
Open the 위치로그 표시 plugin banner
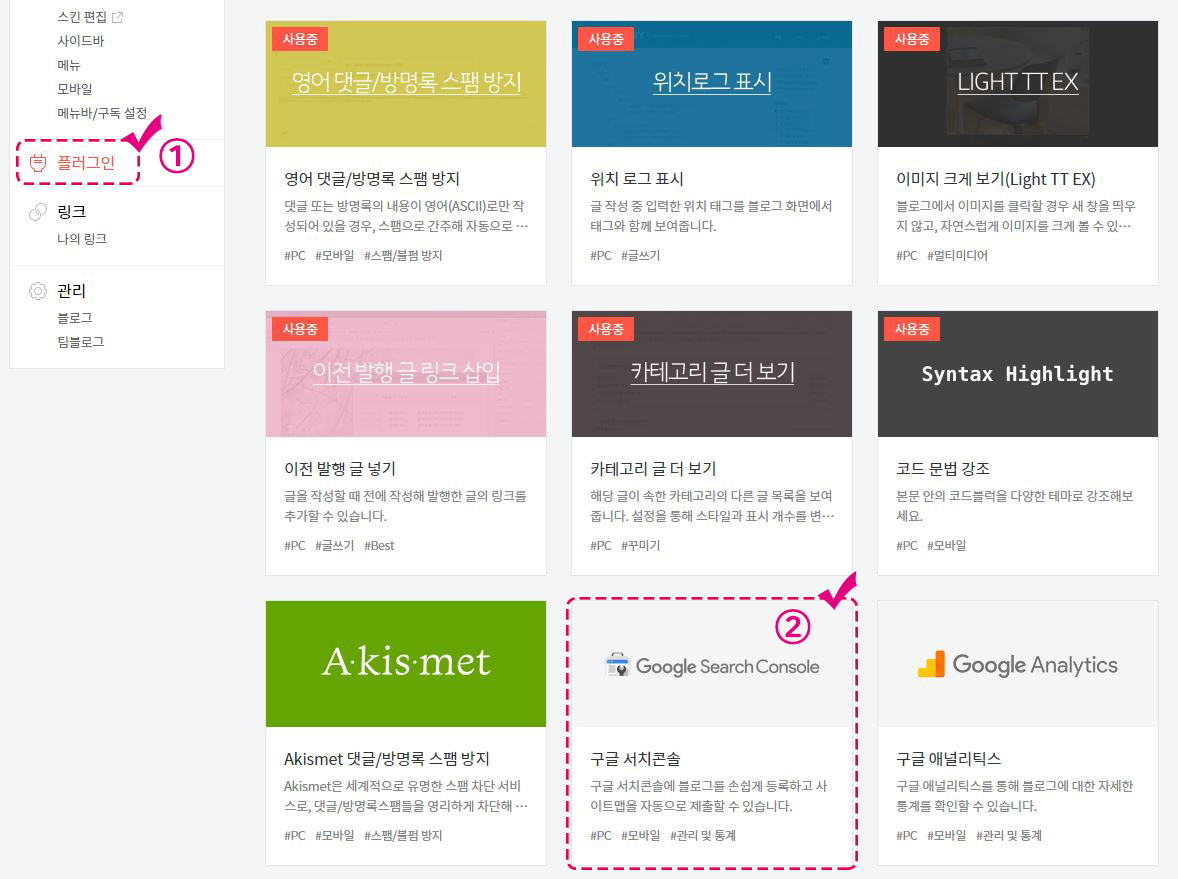pyautogui.click(x=711, y=83)
